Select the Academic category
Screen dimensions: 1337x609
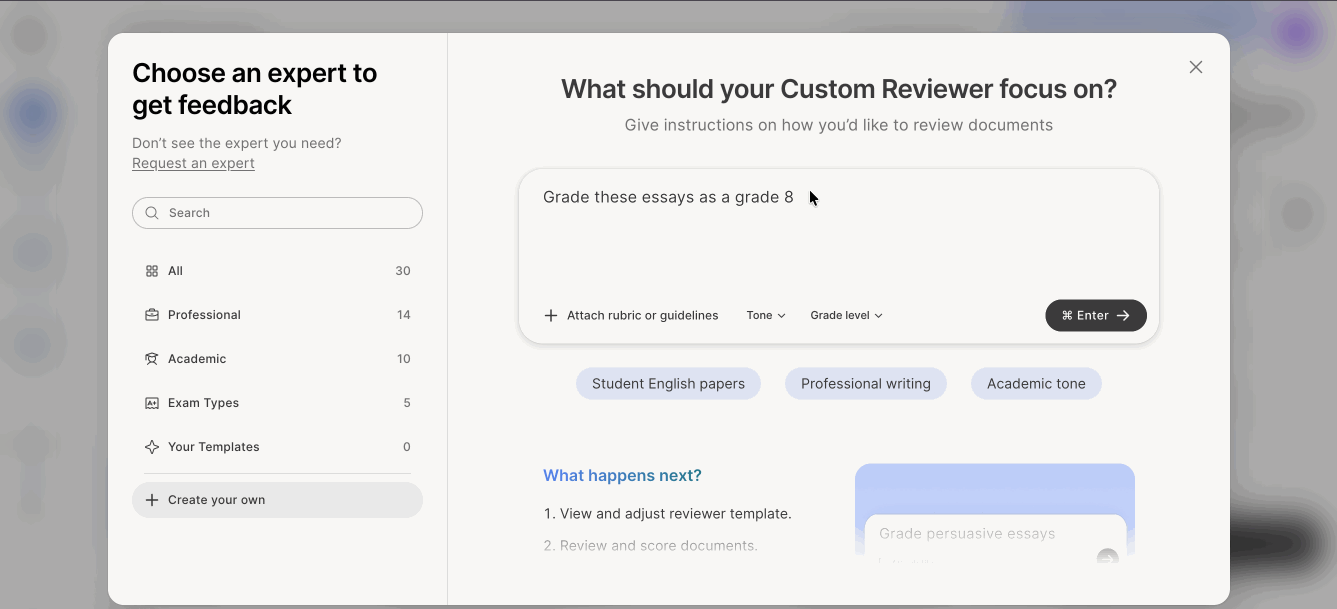coord(277,359)
